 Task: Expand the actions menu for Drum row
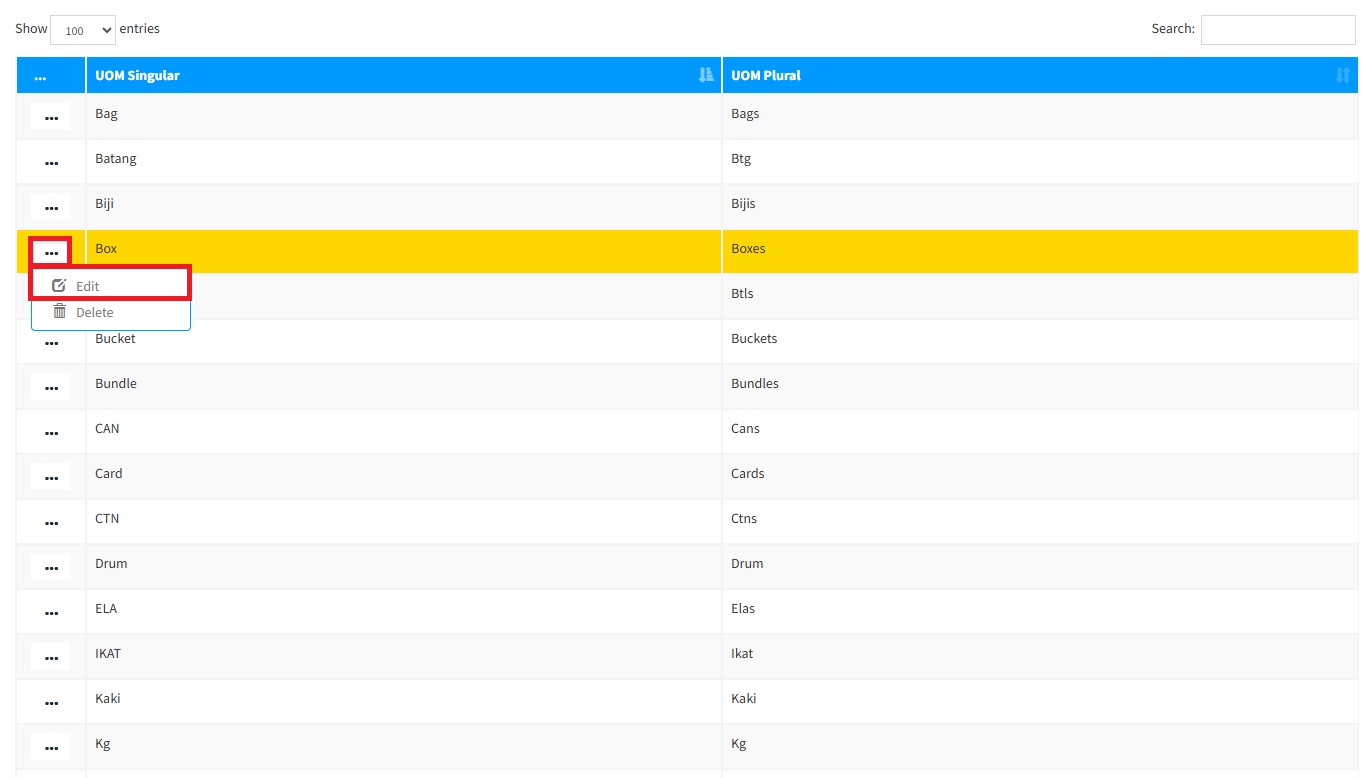pos(51,567)
